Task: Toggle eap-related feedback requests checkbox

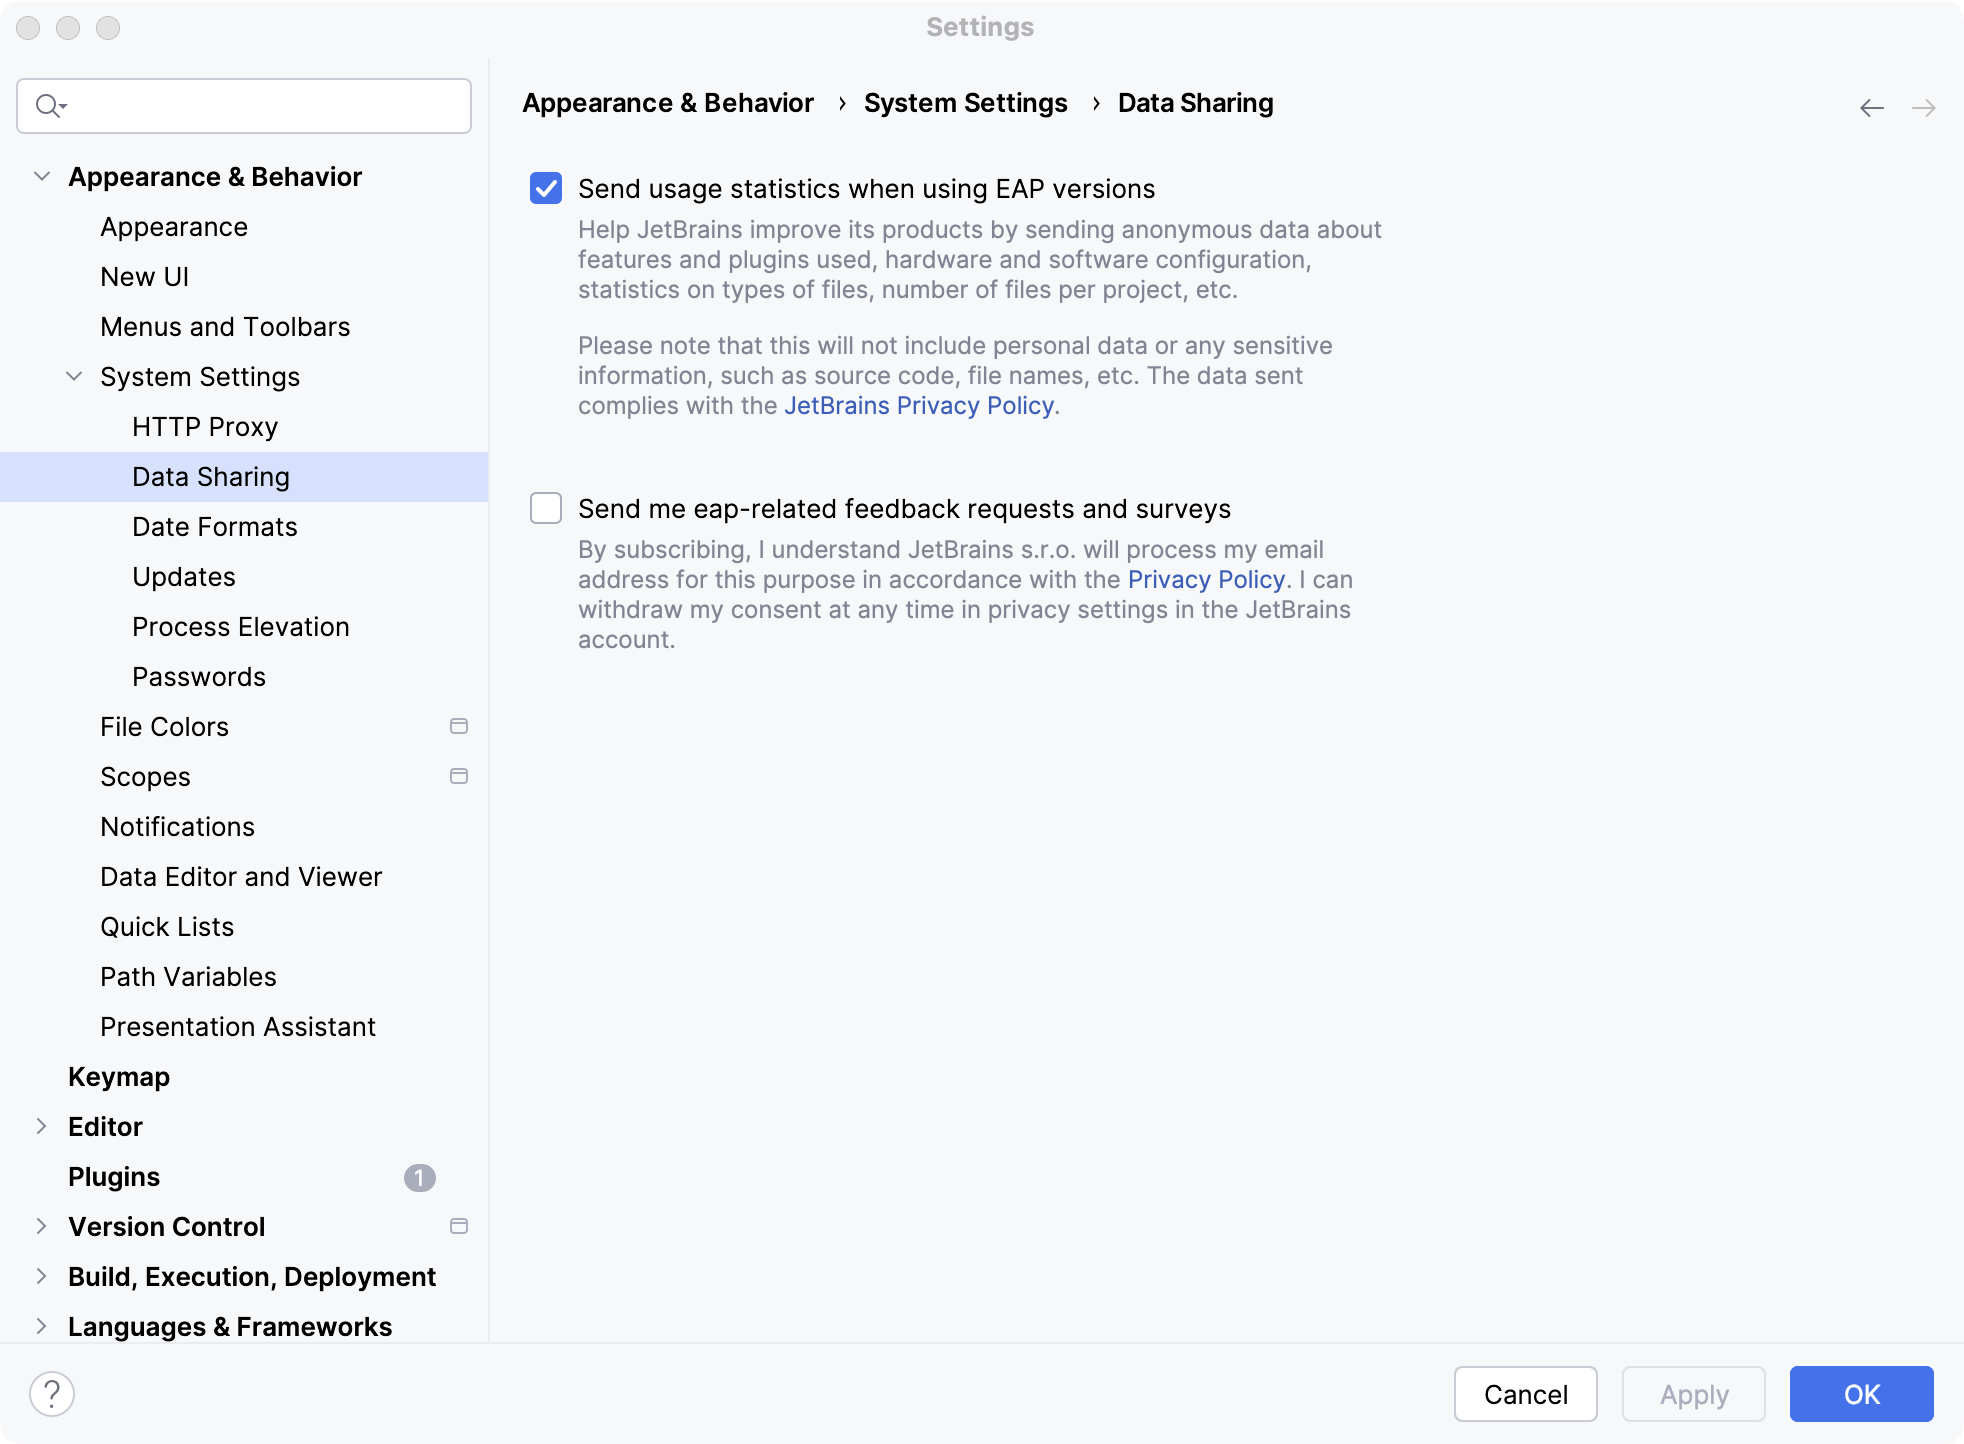Action: [x=546, y=508]
